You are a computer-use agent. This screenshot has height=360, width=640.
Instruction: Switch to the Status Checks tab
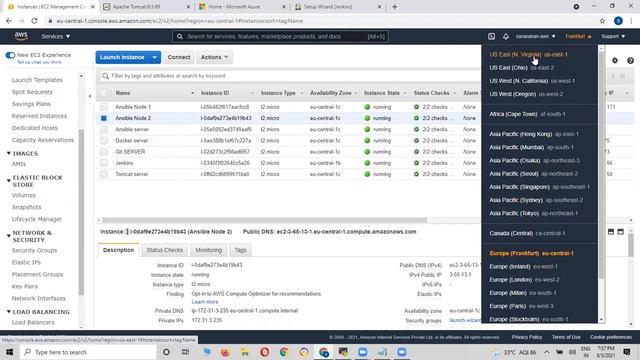point(164,250)
